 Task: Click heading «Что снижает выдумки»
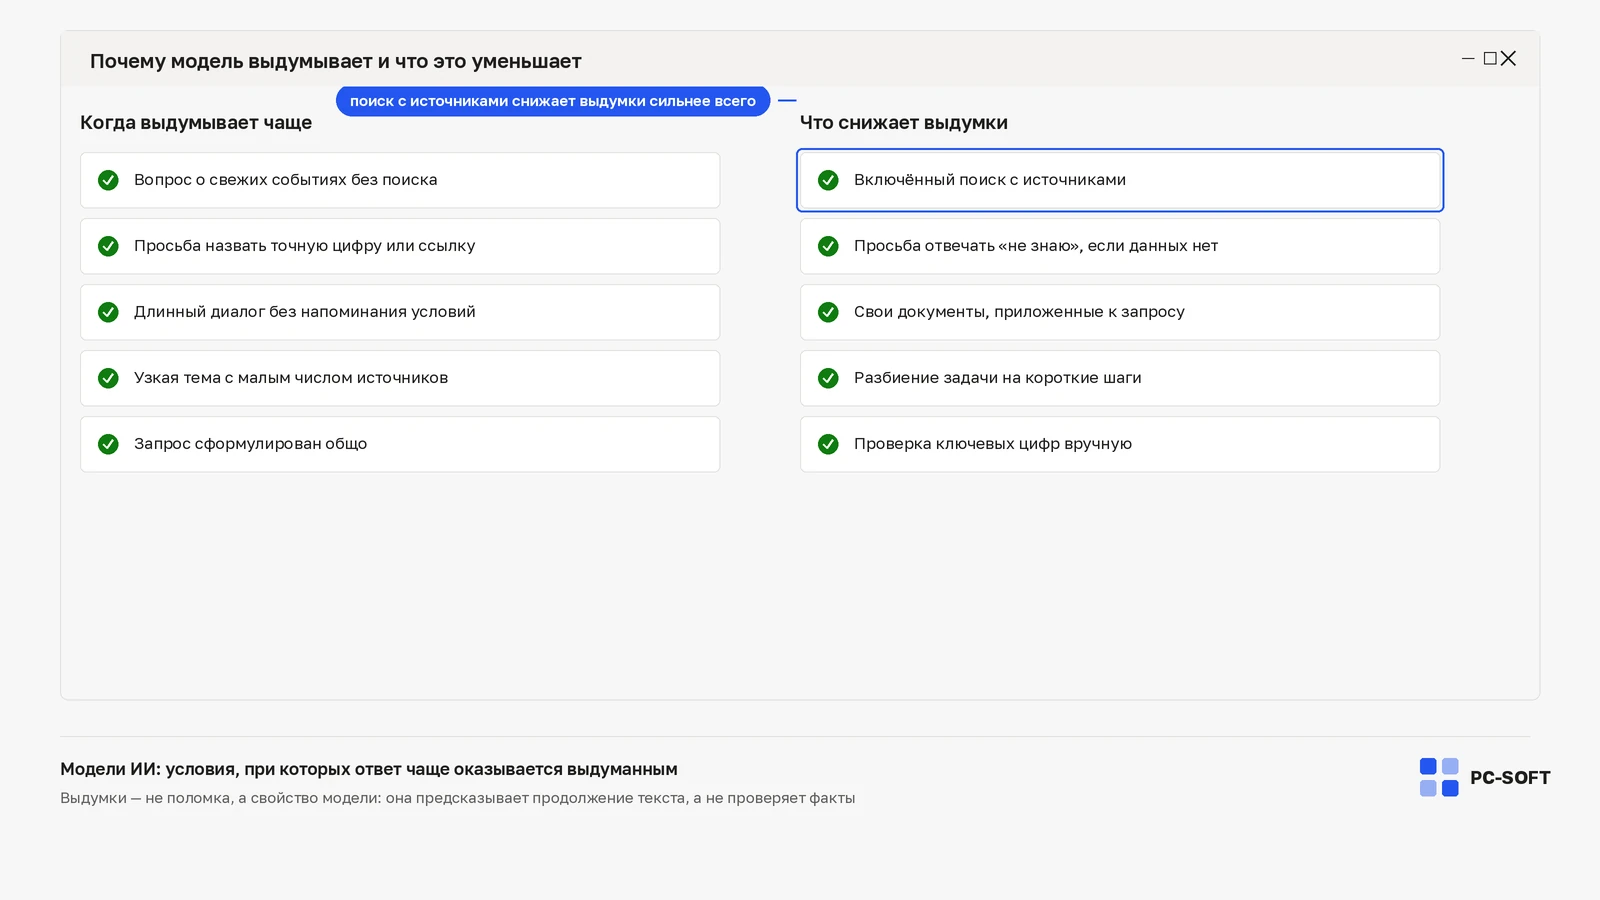click(904, 123)
